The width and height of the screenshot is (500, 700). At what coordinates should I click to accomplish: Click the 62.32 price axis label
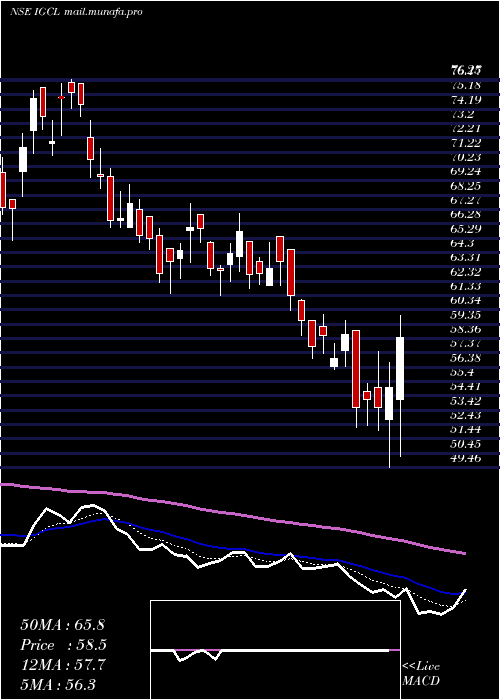tap(467, 272)
